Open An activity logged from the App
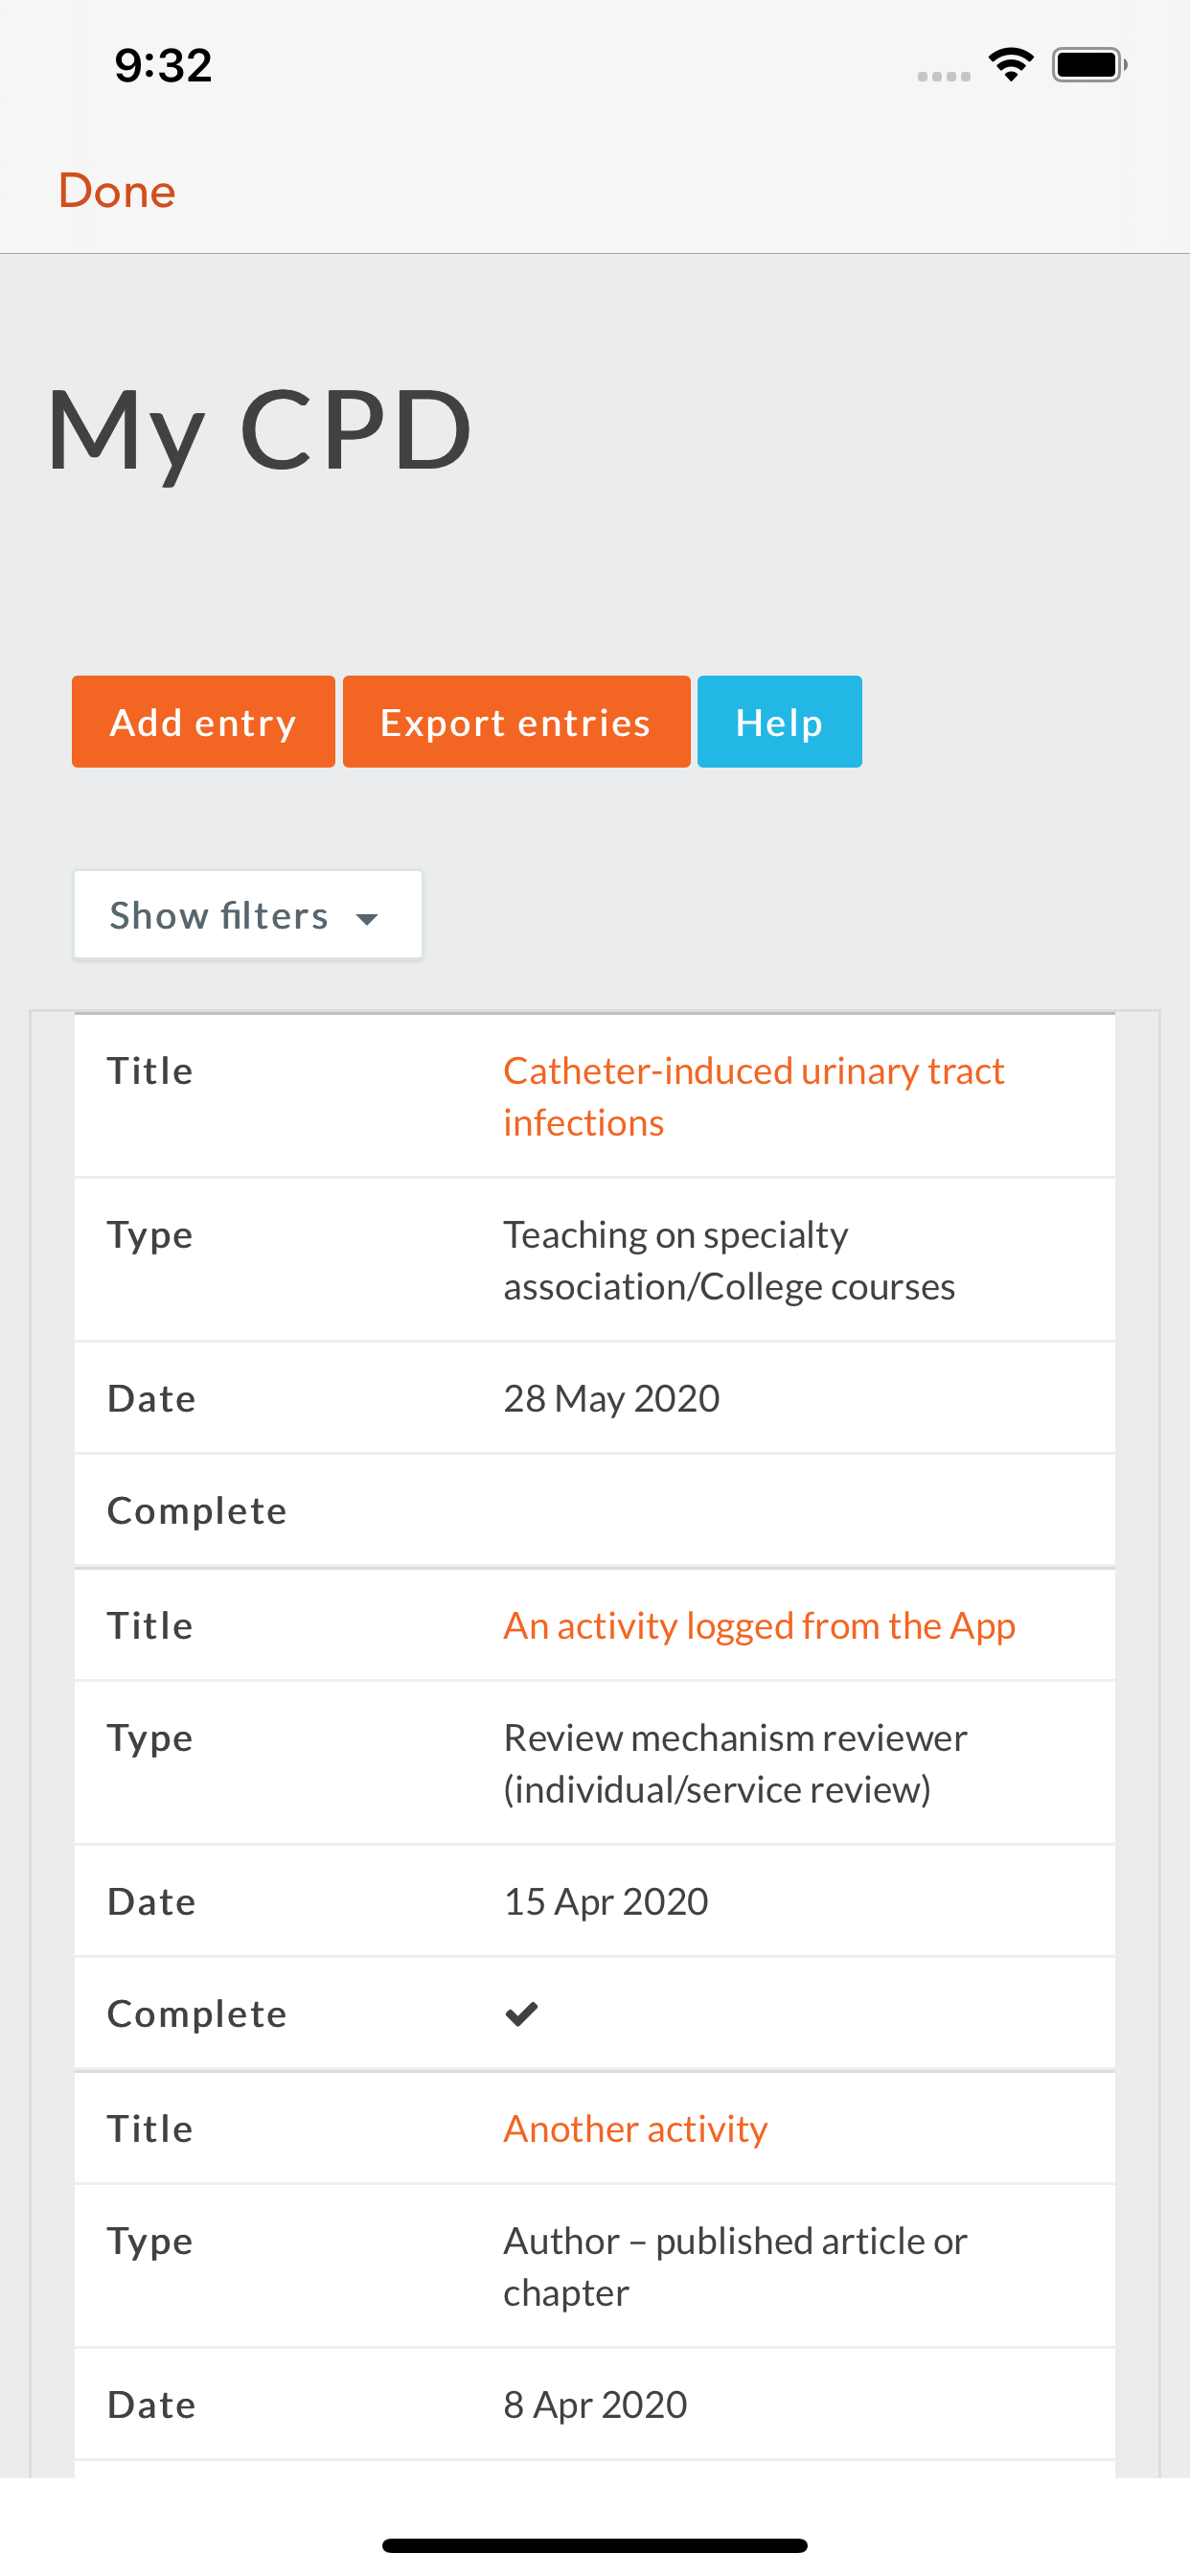The height and width of the screenshot is (2576, 1190). pos(759,1626)
